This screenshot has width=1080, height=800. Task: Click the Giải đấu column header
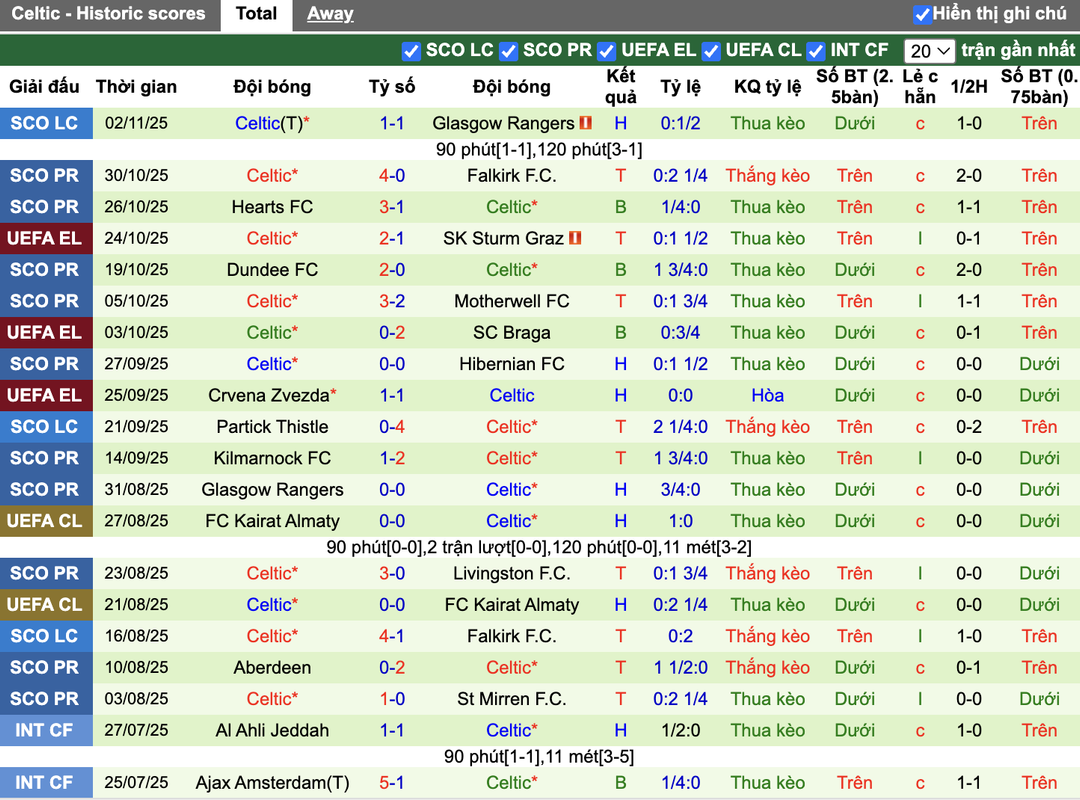(x=44, y=87)
